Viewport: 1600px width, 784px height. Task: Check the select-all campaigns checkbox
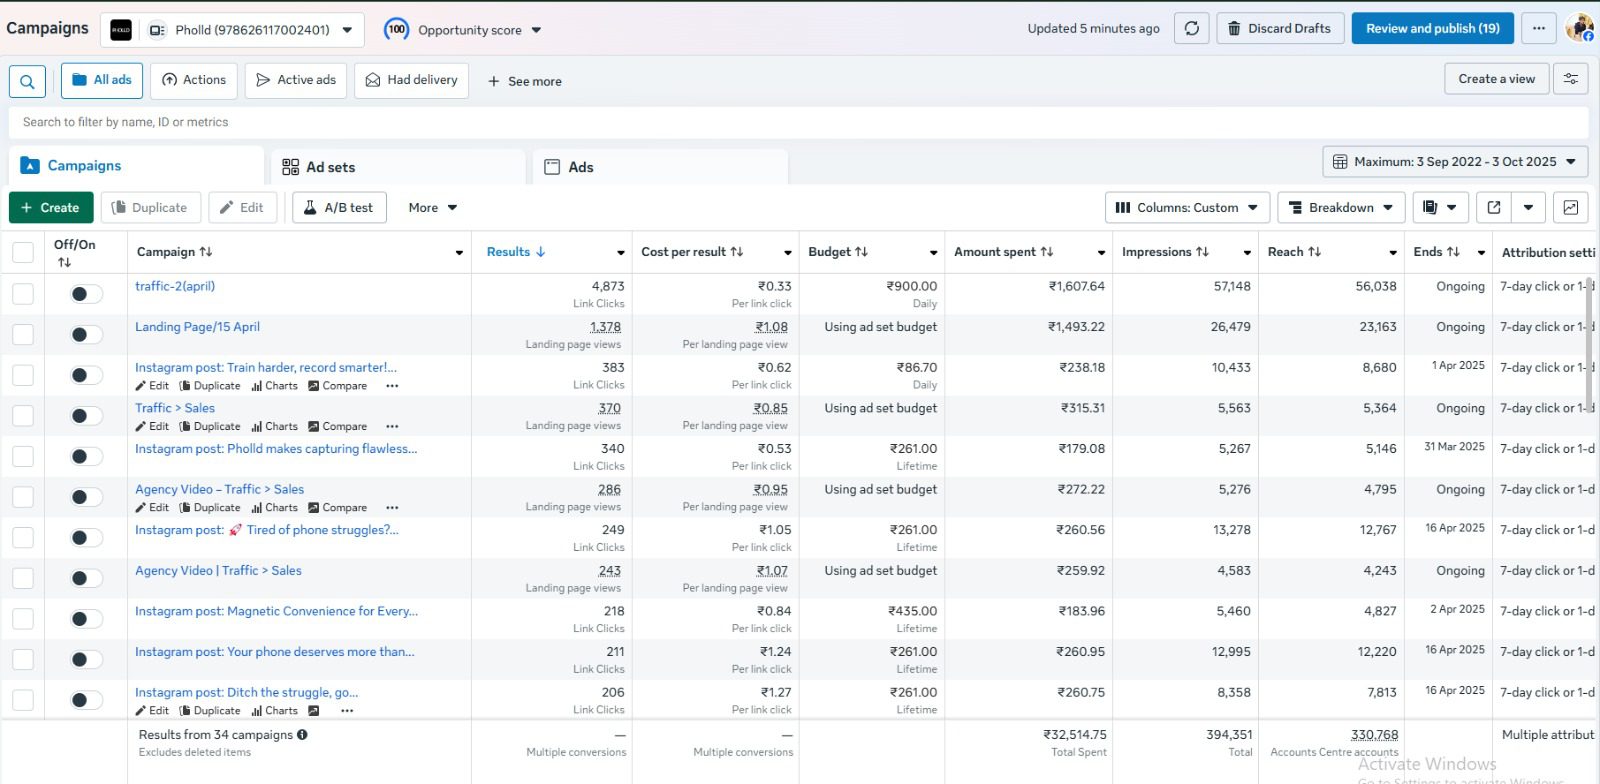click(23, 252)
